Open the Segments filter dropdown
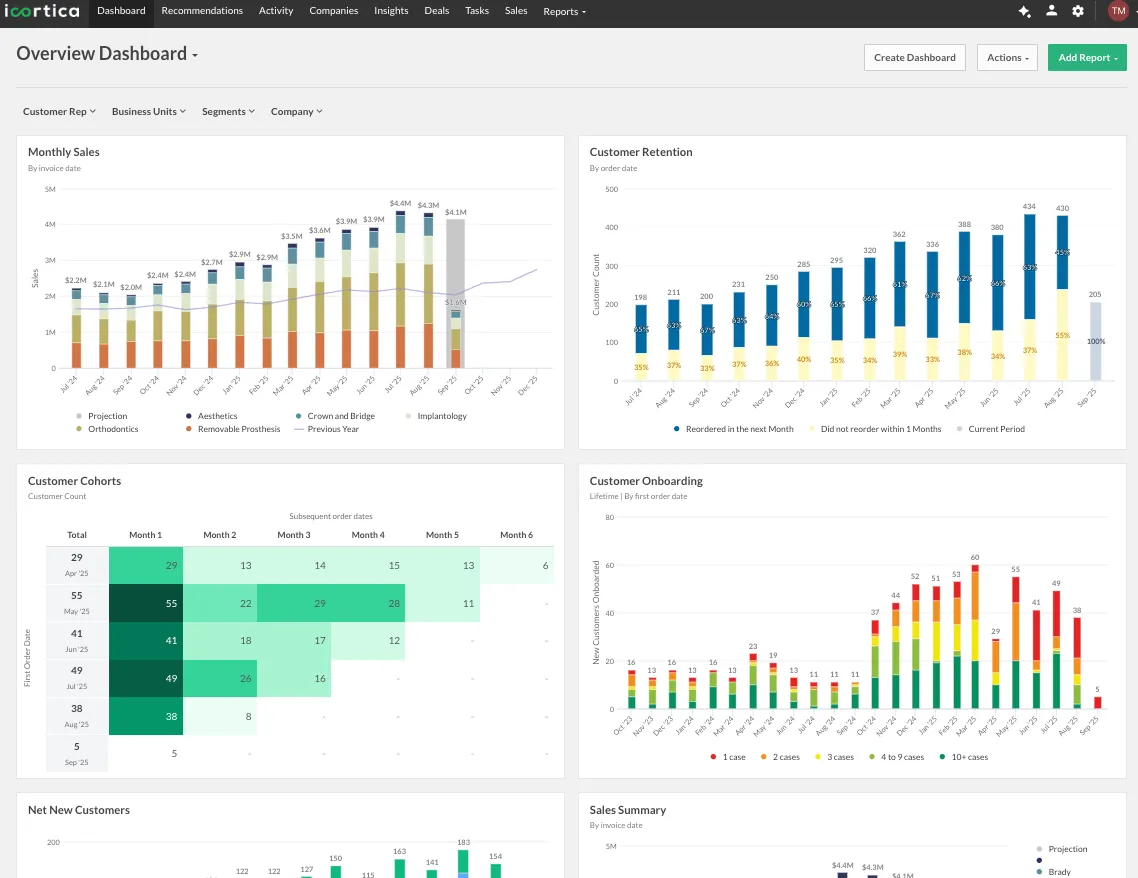This screenshot has width=1138, height=878. point(229,112)
